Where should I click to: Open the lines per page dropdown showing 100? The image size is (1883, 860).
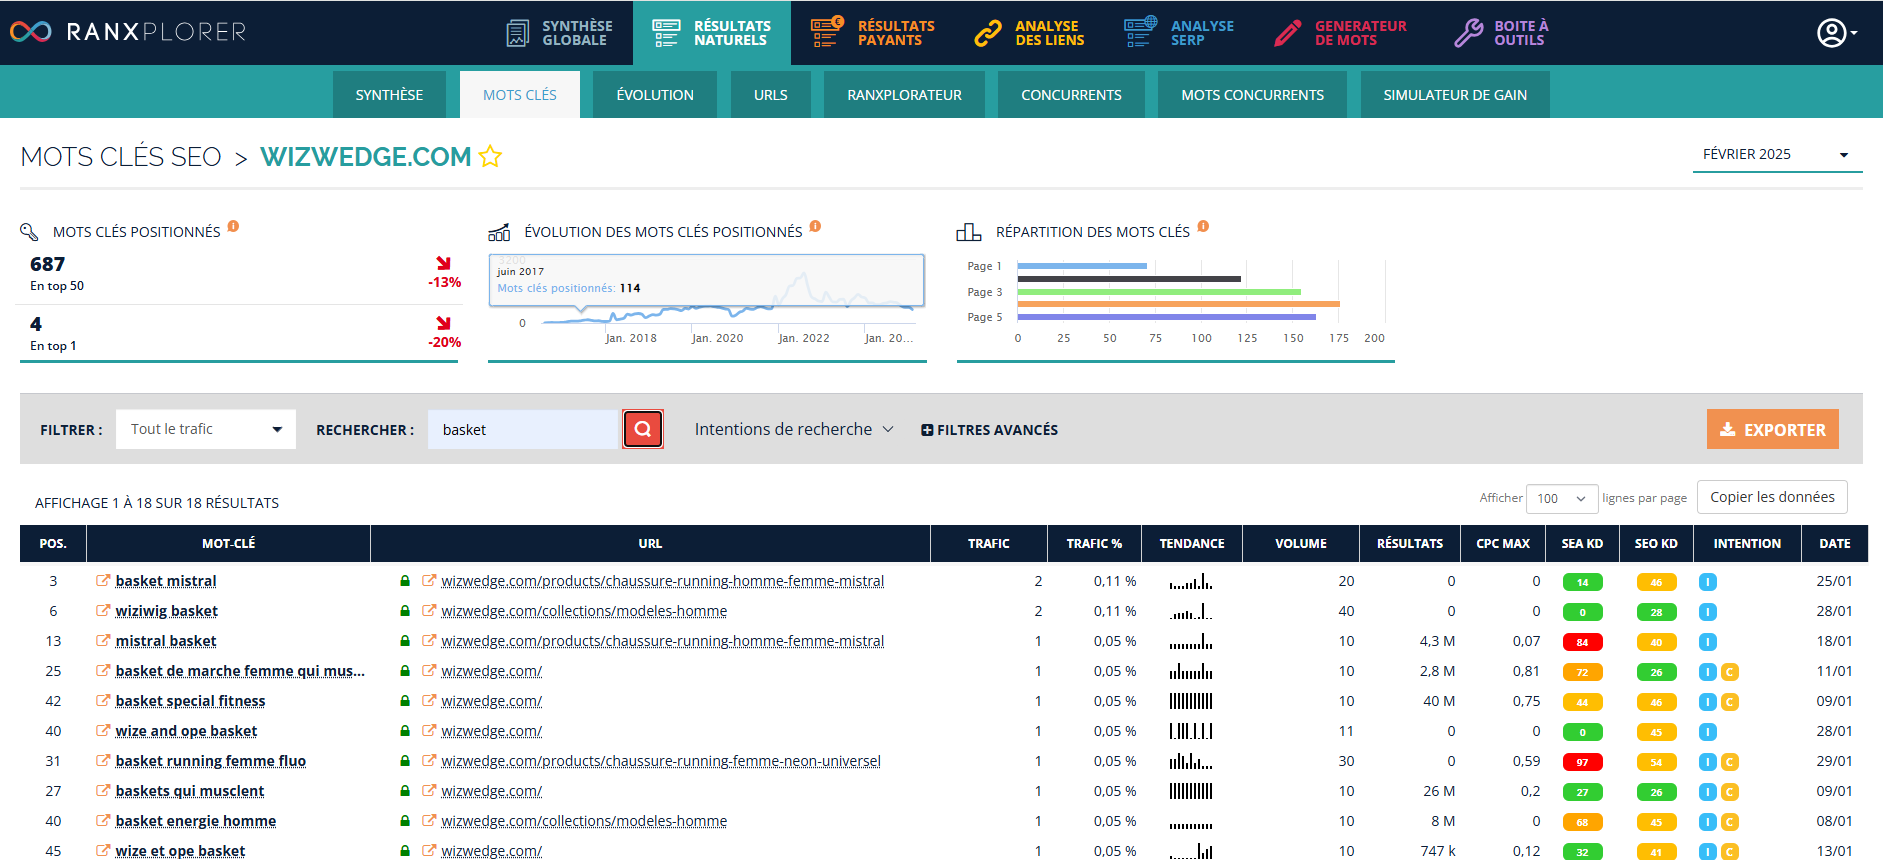coord(1561,498)
